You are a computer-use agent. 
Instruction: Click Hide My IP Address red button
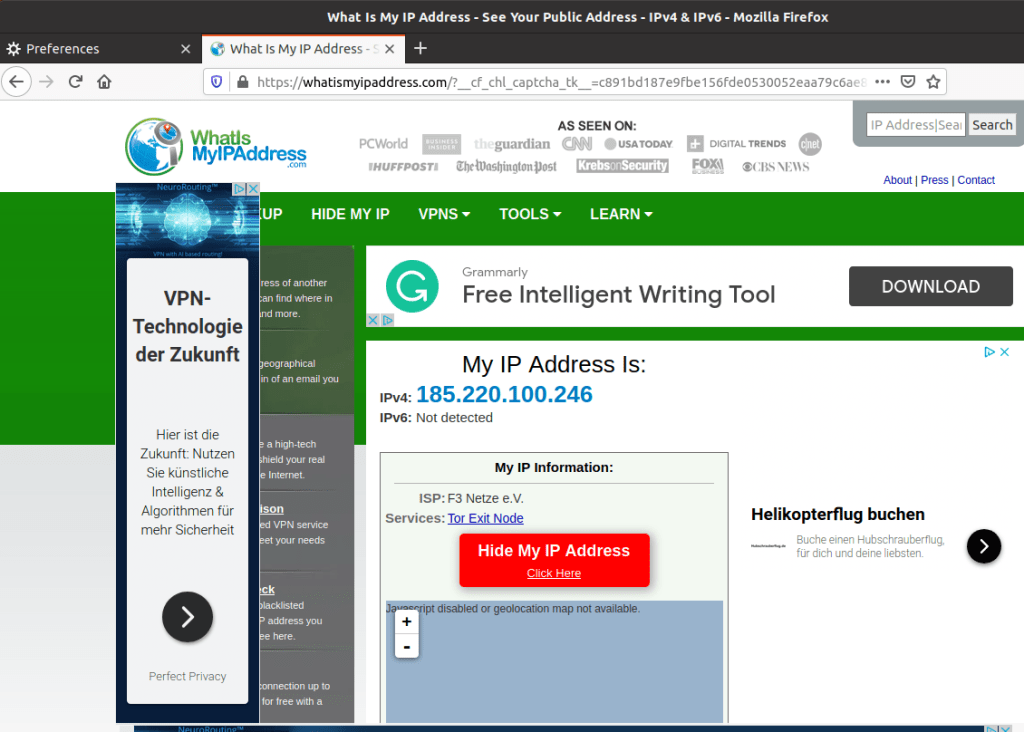[x=554, y=560]
